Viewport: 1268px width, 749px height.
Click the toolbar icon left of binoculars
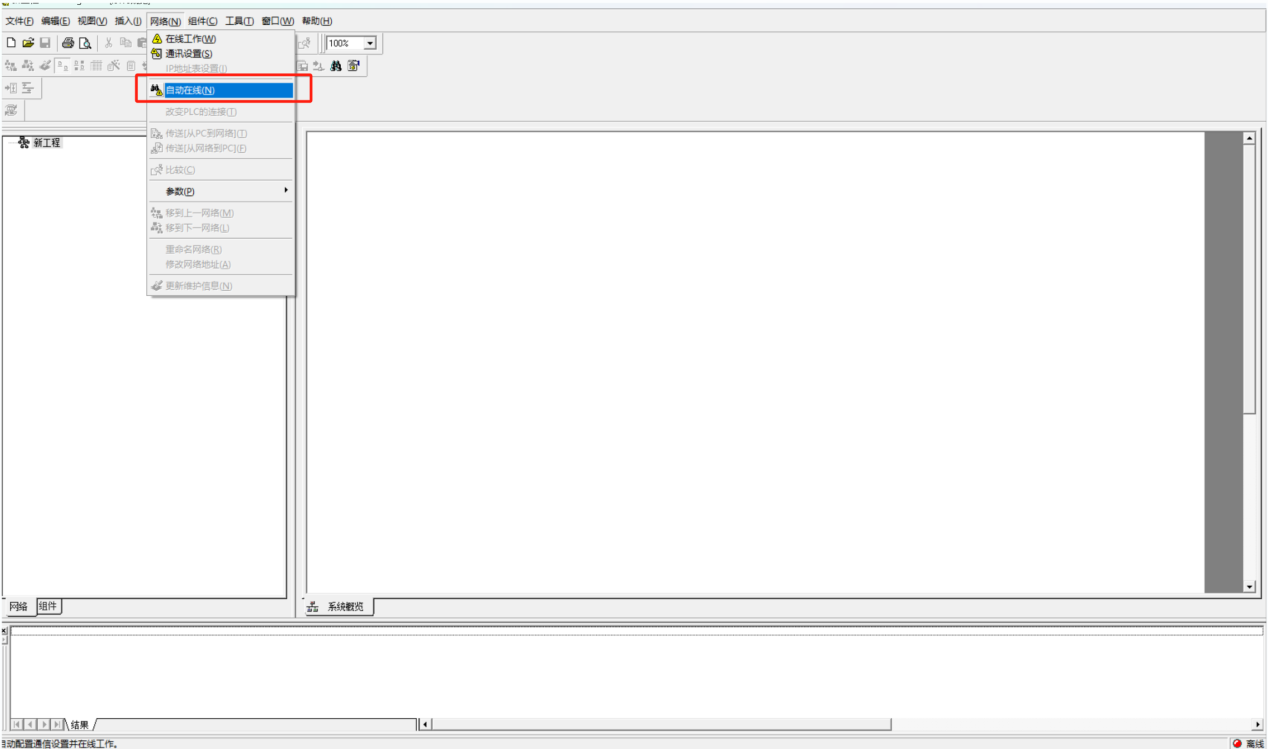318,66
